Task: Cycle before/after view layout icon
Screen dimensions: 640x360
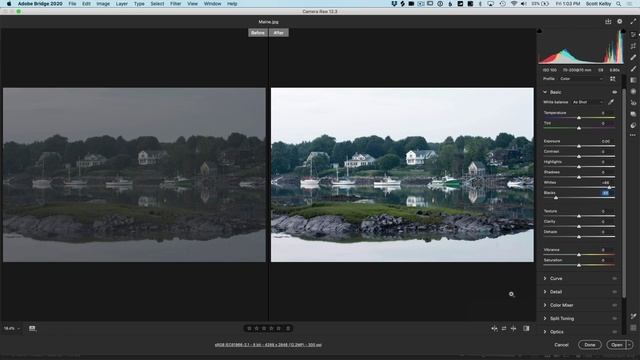Action: [x=494, y=328]
